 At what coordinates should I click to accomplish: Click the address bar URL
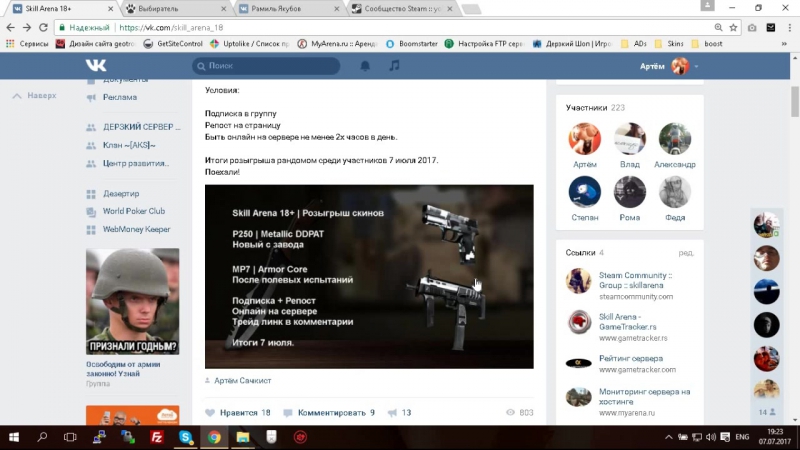(171, 28)
